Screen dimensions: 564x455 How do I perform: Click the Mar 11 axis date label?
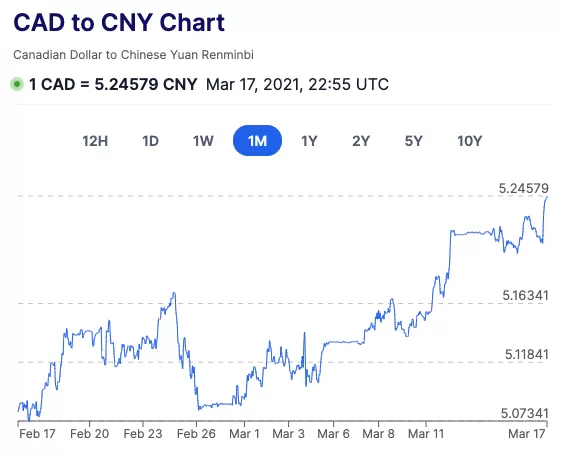coord(426,434)
